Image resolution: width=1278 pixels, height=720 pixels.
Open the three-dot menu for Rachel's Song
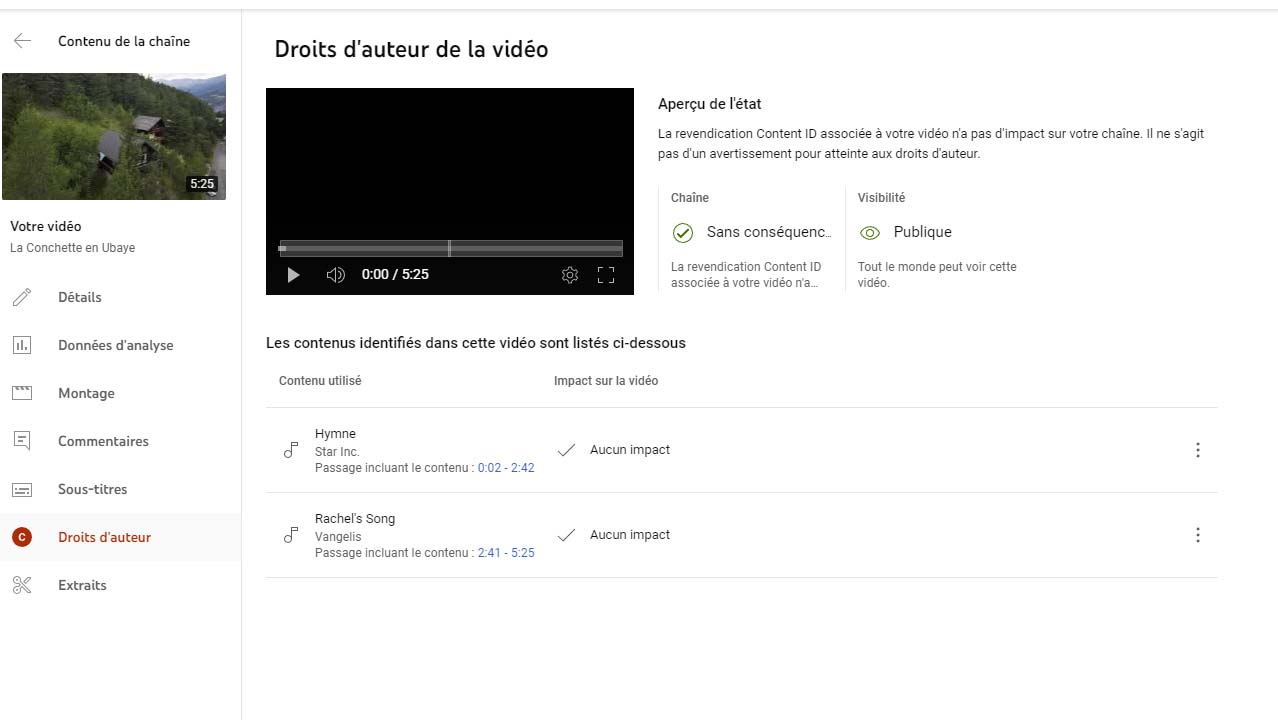pyautogui.click(x=1198, y=535)
